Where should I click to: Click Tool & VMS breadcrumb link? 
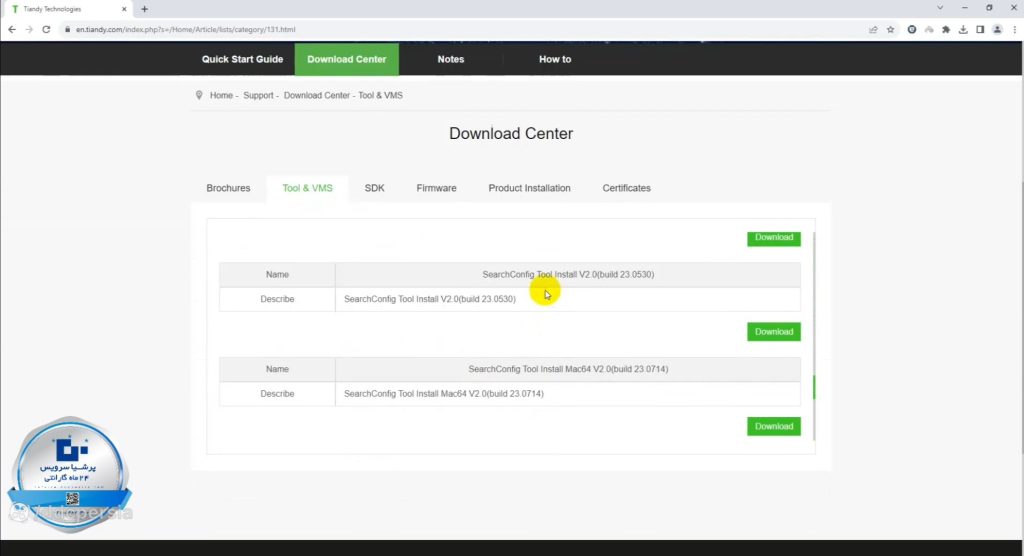point(380,95)
